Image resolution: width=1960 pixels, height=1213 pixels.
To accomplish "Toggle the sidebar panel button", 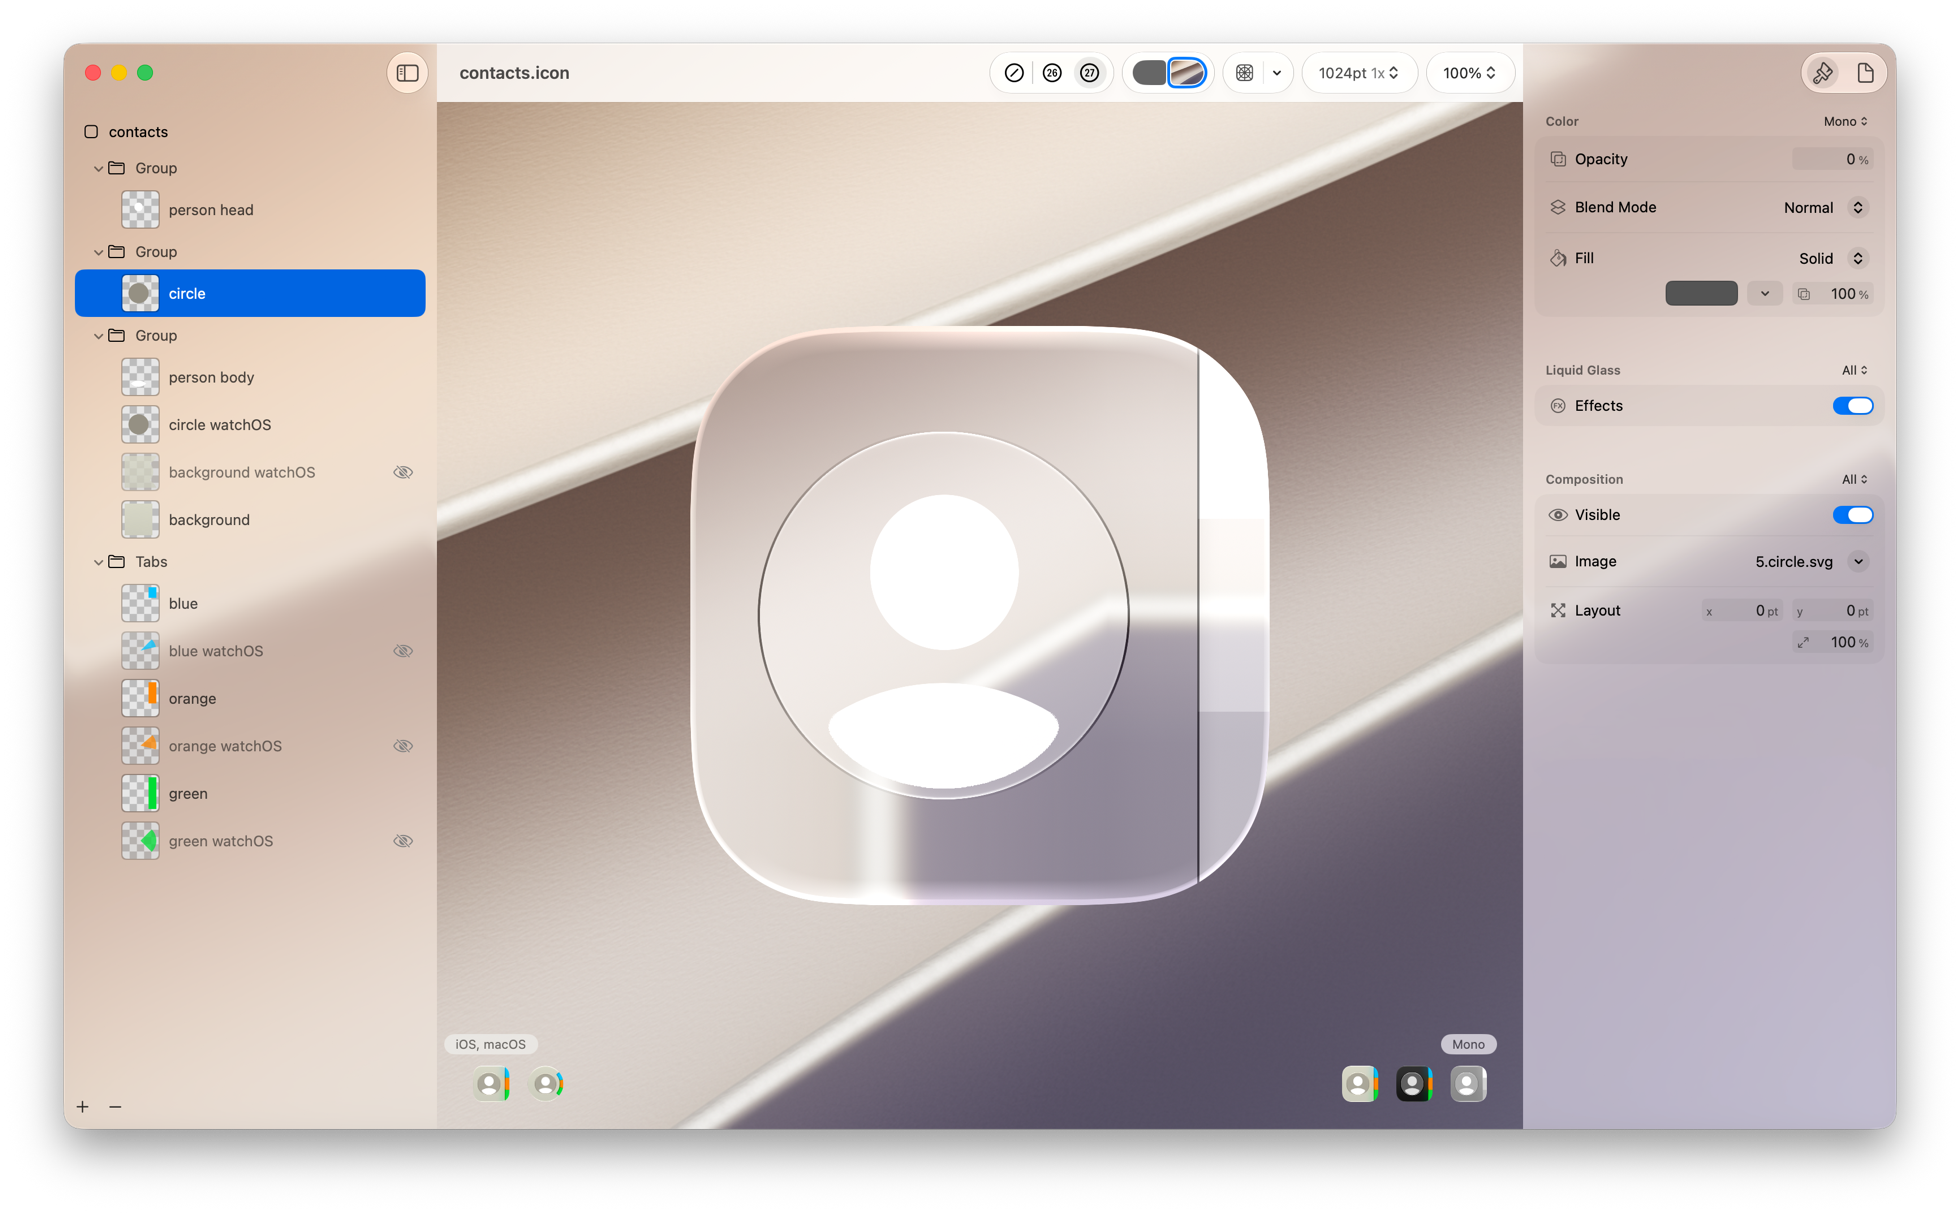I will pos(407,73).
